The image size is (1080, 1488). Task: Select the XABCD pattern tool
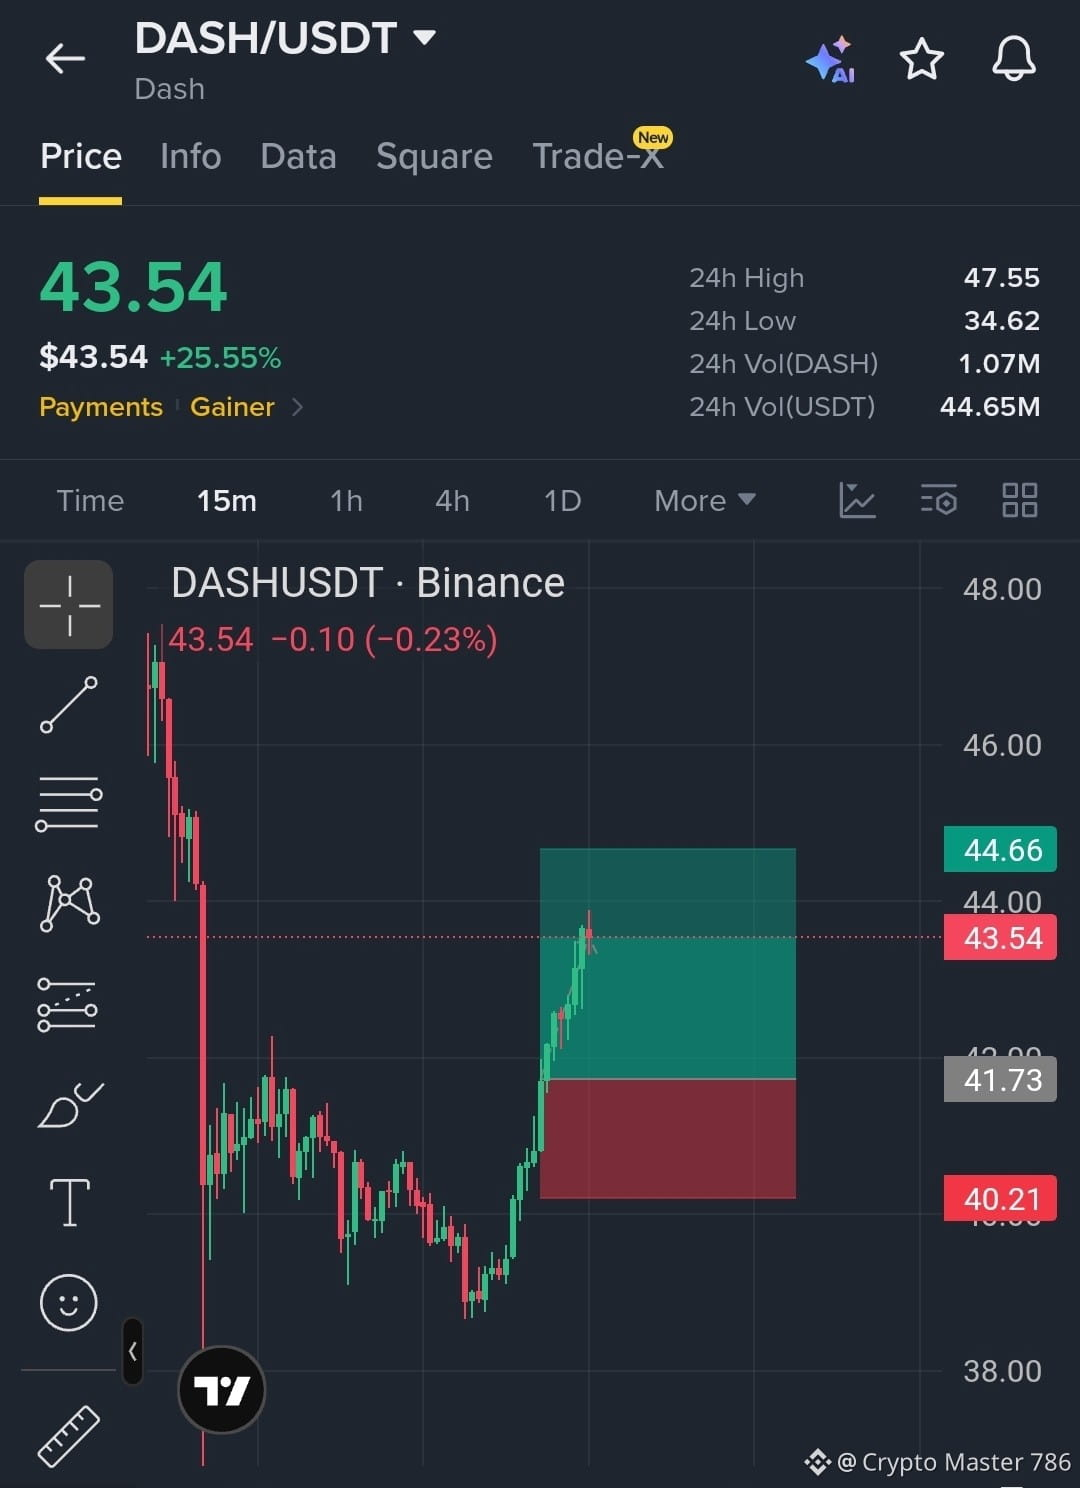coord(69,903)
